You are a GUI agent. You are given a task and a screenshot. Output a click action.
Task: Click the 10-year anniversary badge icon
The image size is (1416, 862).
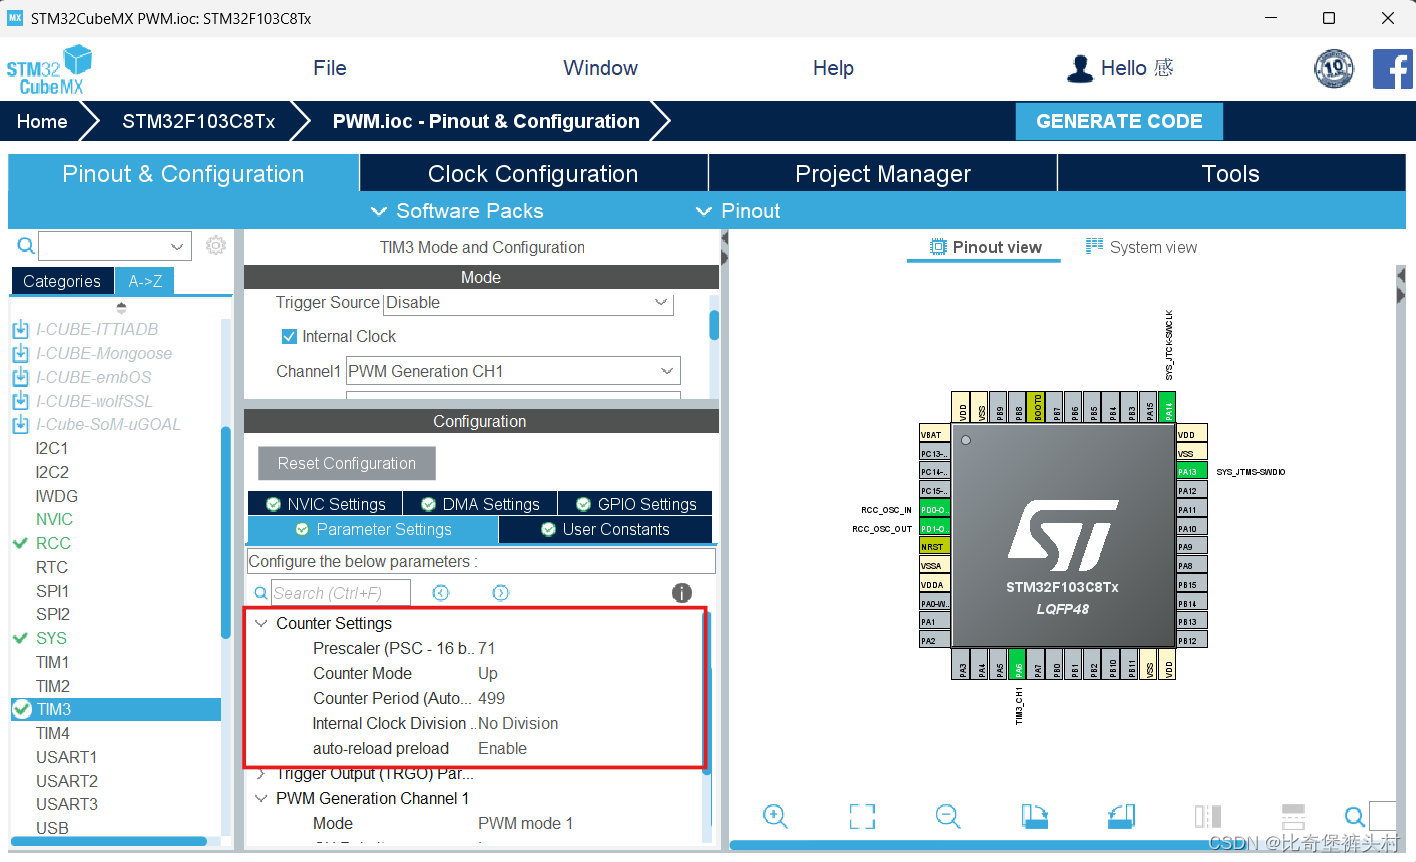click(x=1334, y=69)
